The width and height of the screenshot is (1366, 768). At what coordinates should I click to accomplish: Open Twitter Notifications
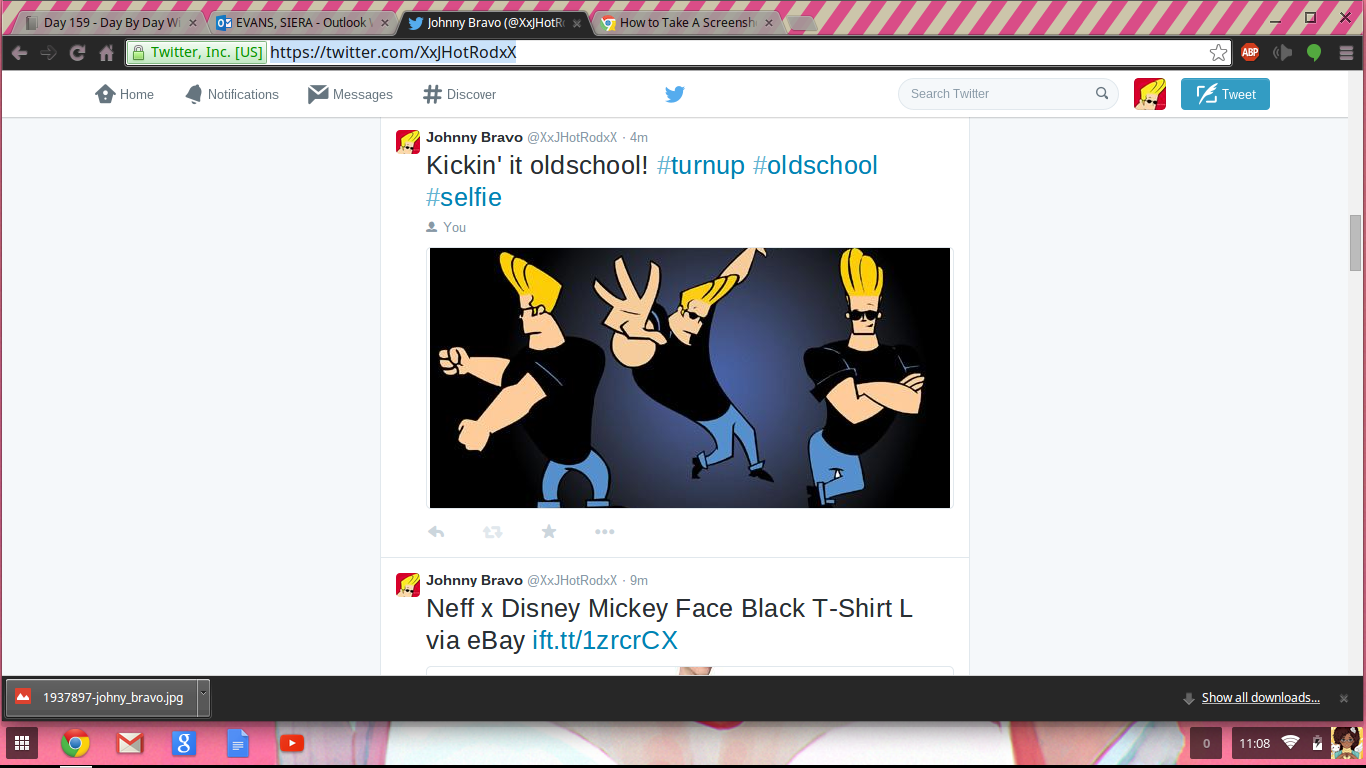[x=232, y=94]
